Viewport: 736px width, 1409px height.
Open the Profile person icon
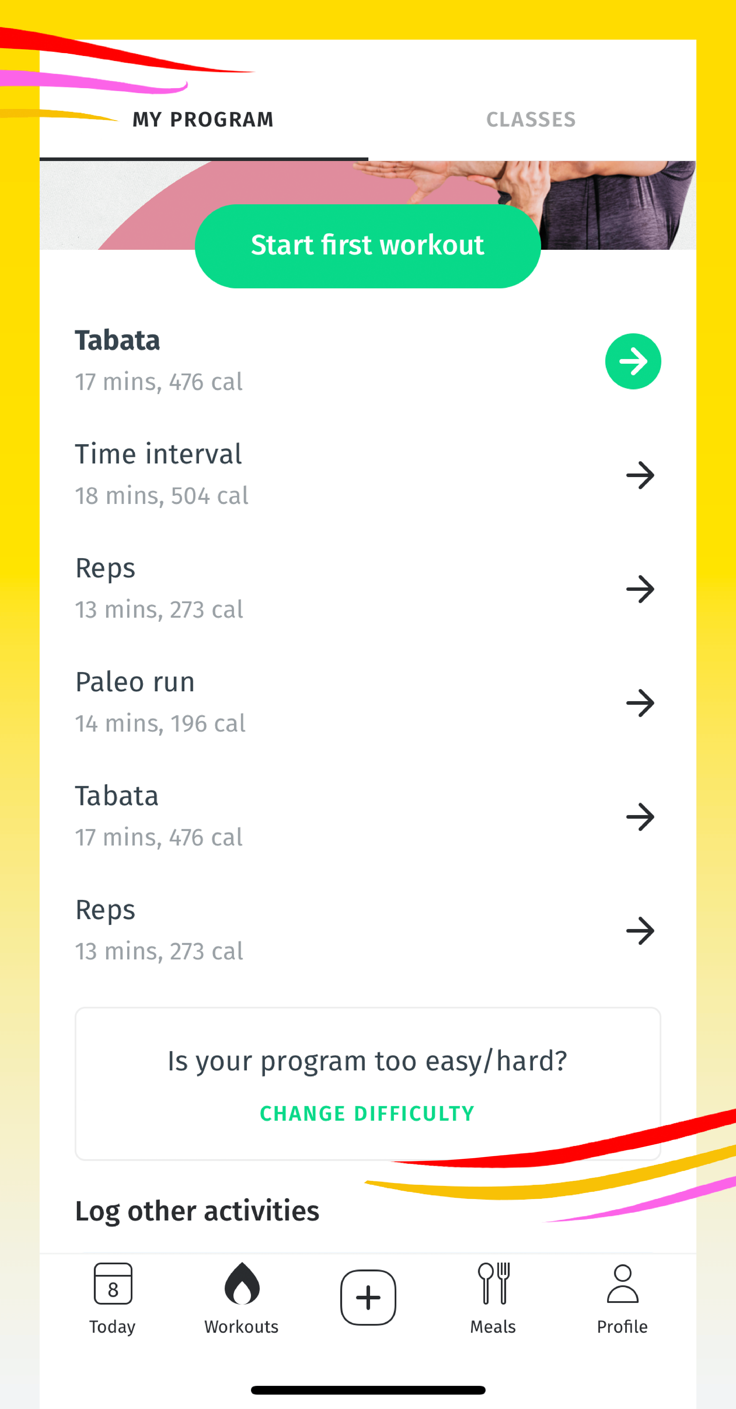(622, 1284)
